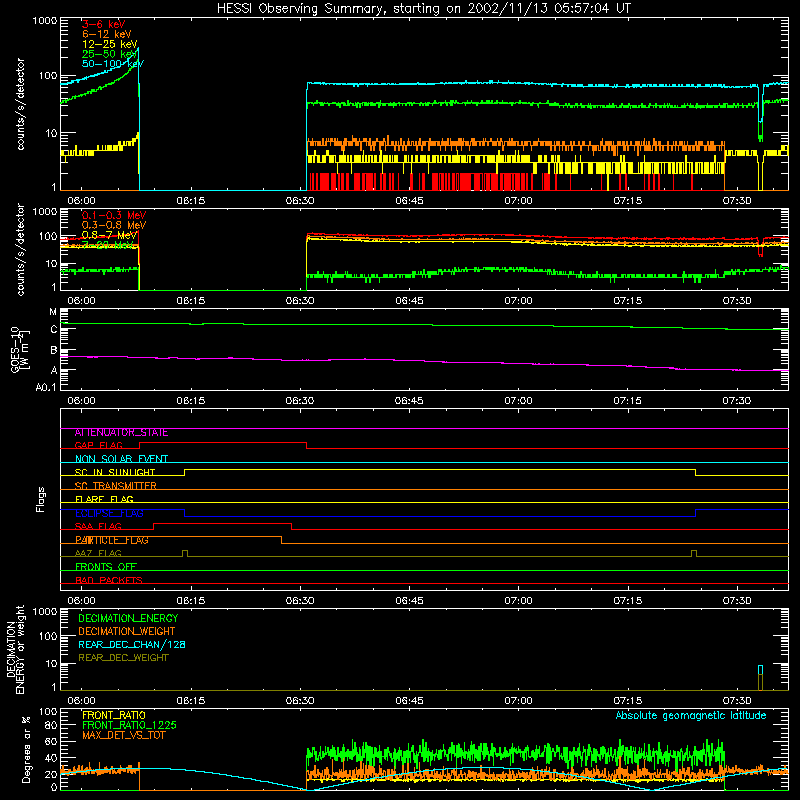Click the SAA_FLAG rising step edge
This screenshot has height=800, width=800.
coord(154,527)
